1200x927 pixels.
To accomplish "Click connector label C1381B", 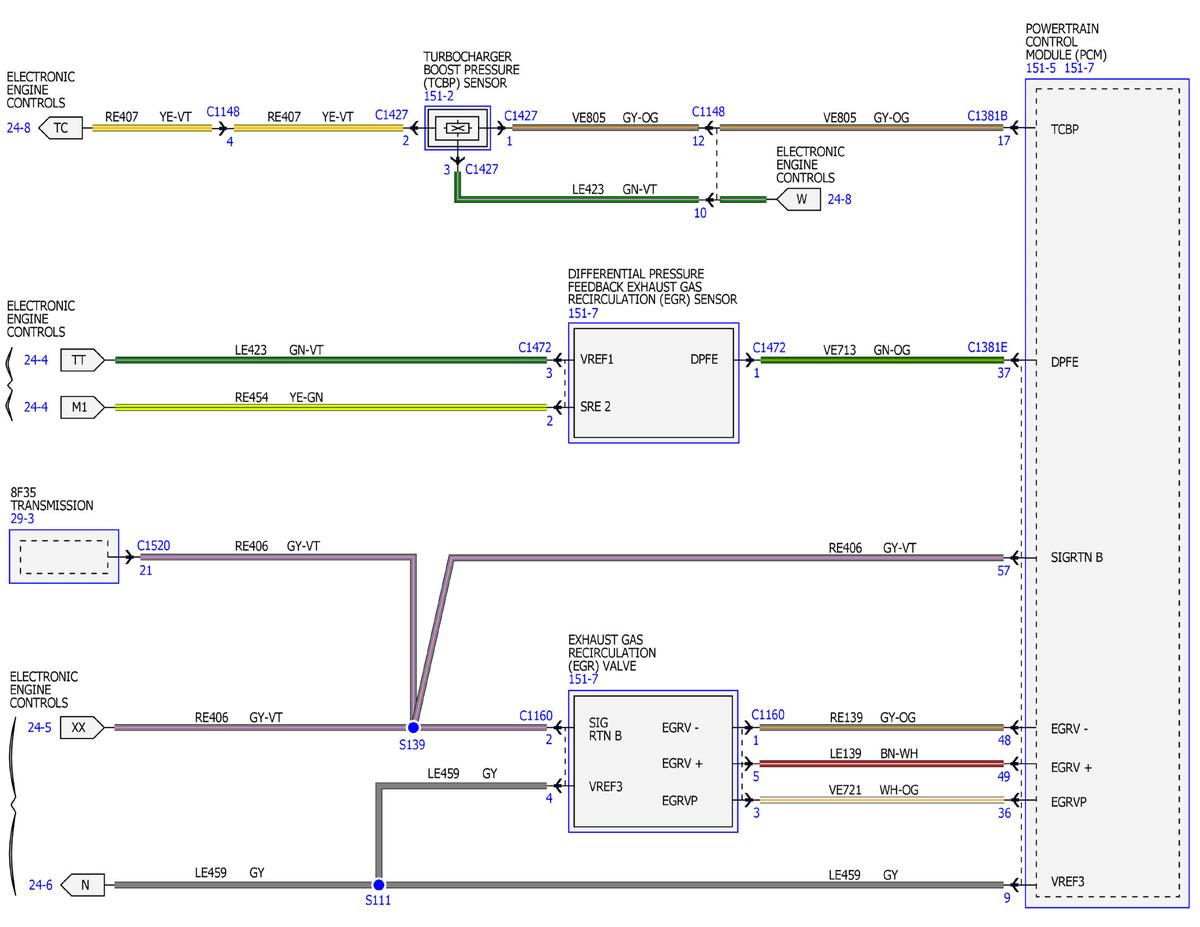I will pos(987,116).
